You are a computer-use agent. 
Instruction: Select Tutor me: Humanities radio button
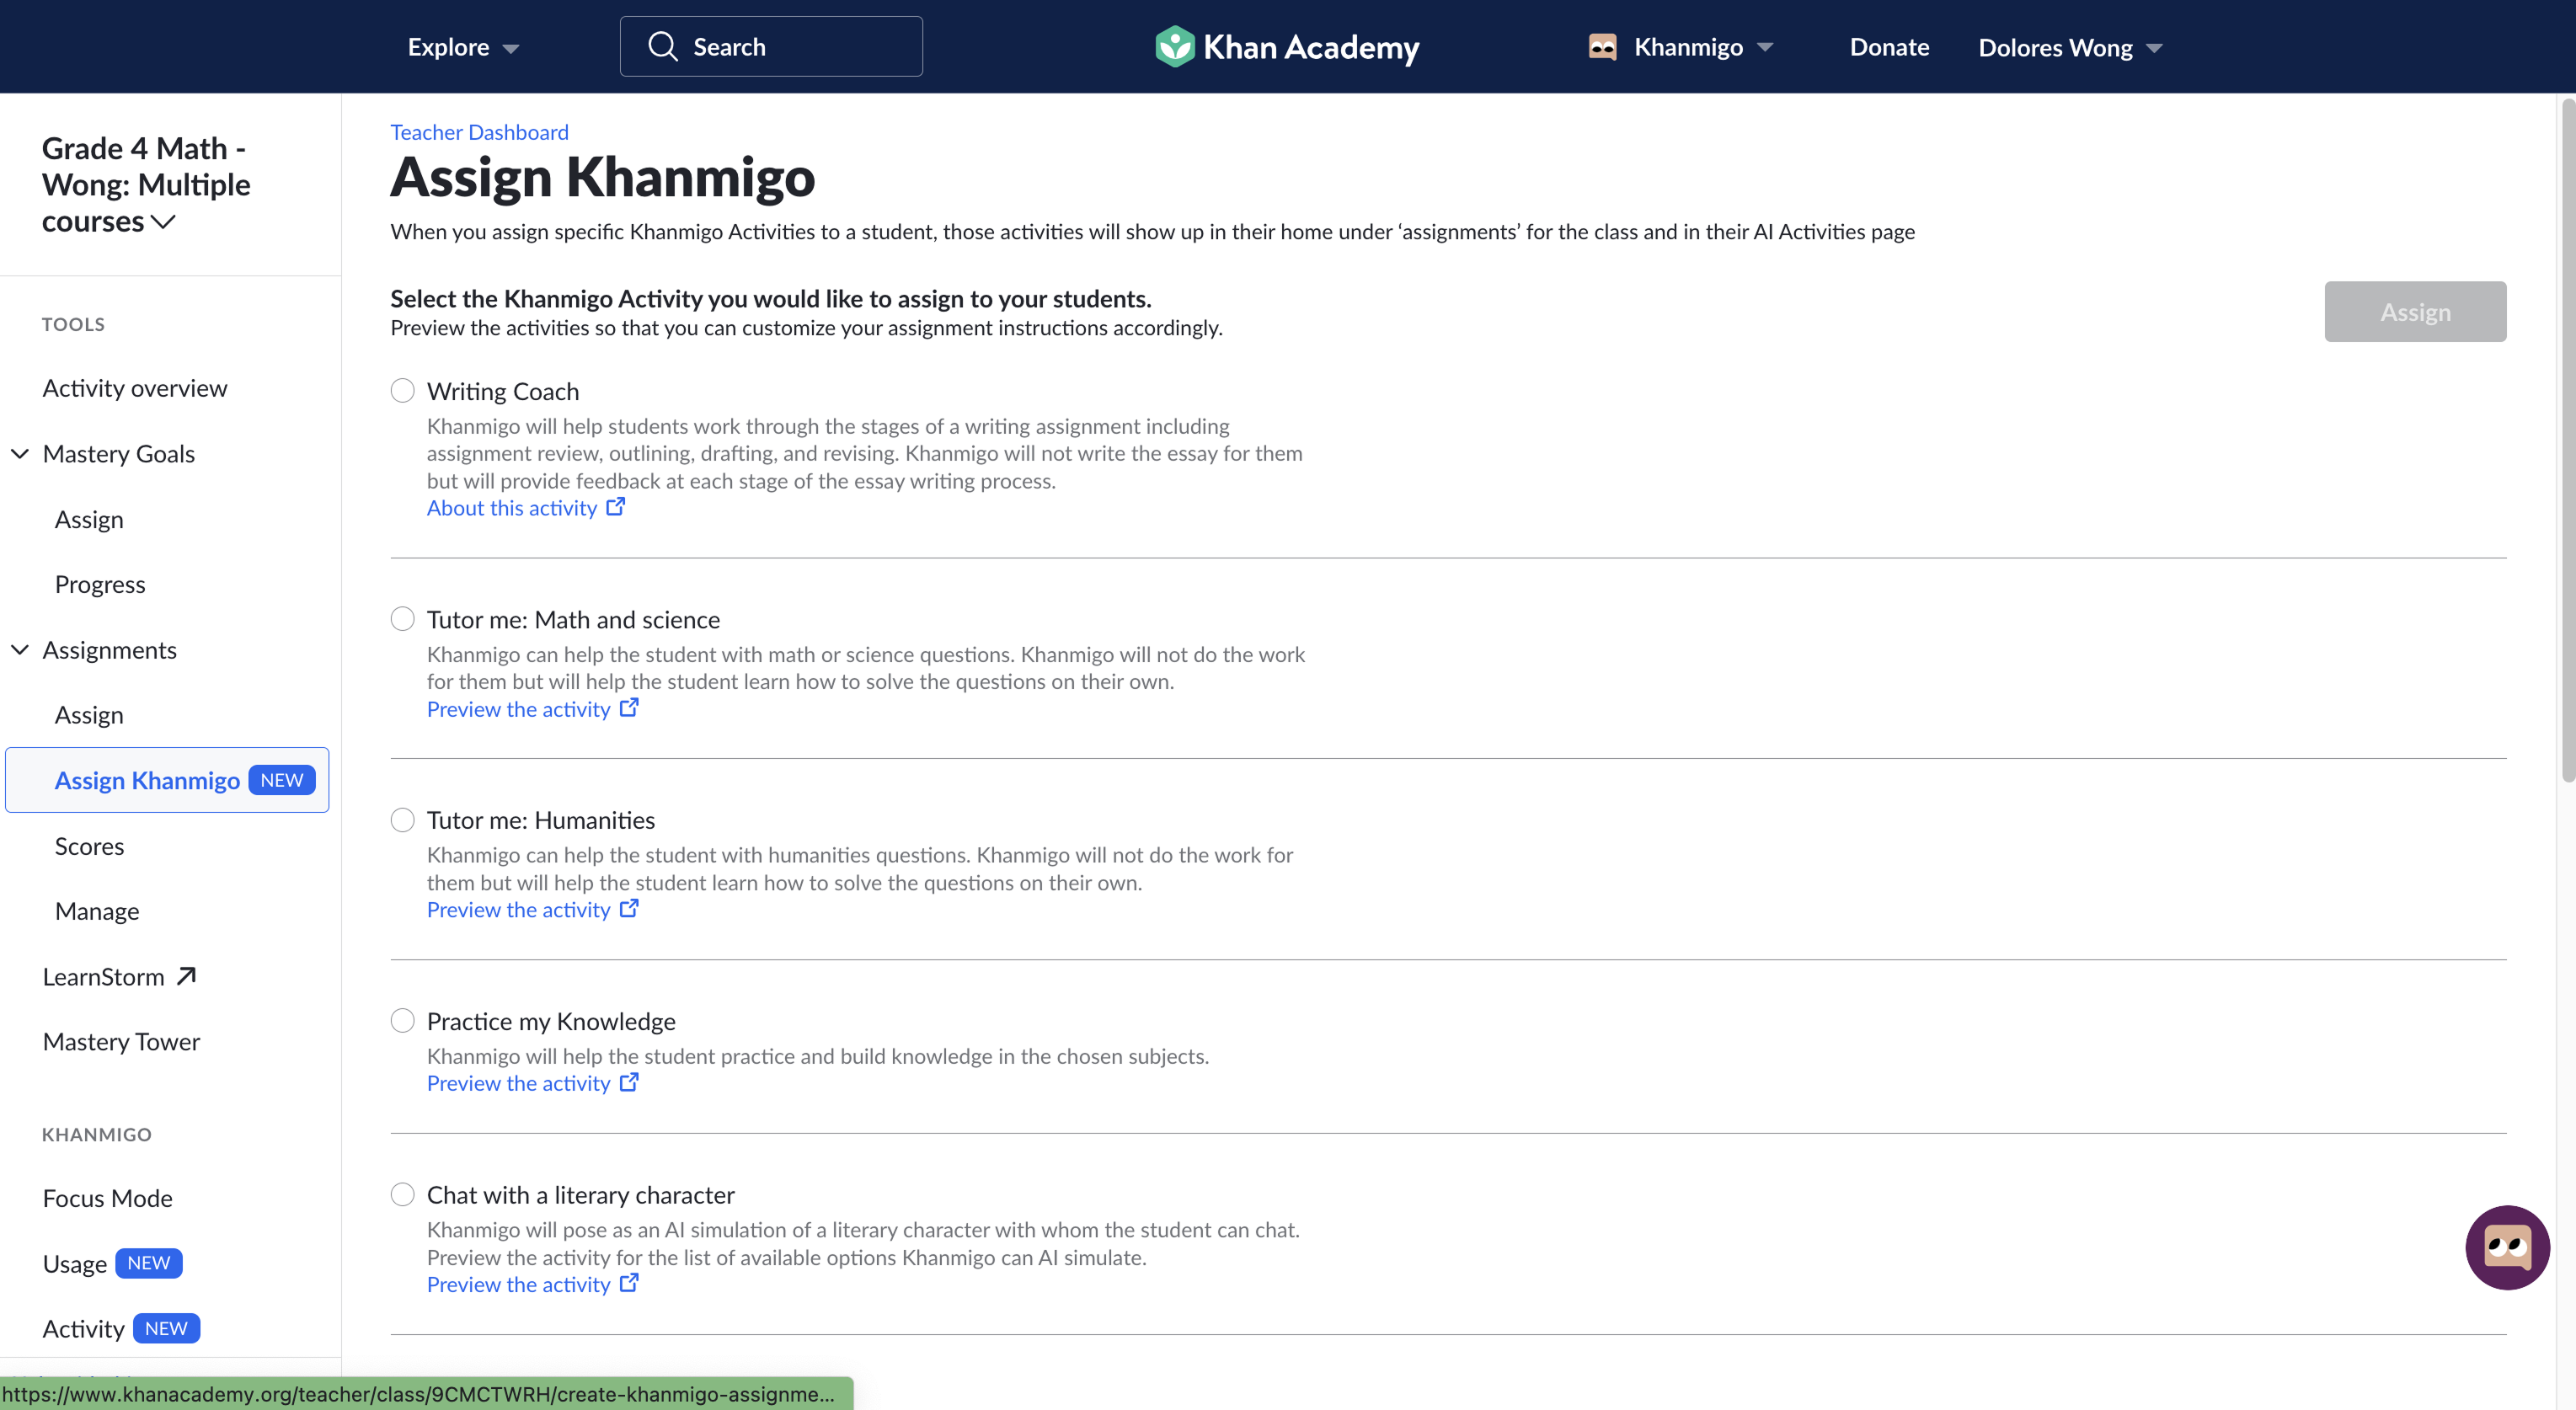[402, 820]
